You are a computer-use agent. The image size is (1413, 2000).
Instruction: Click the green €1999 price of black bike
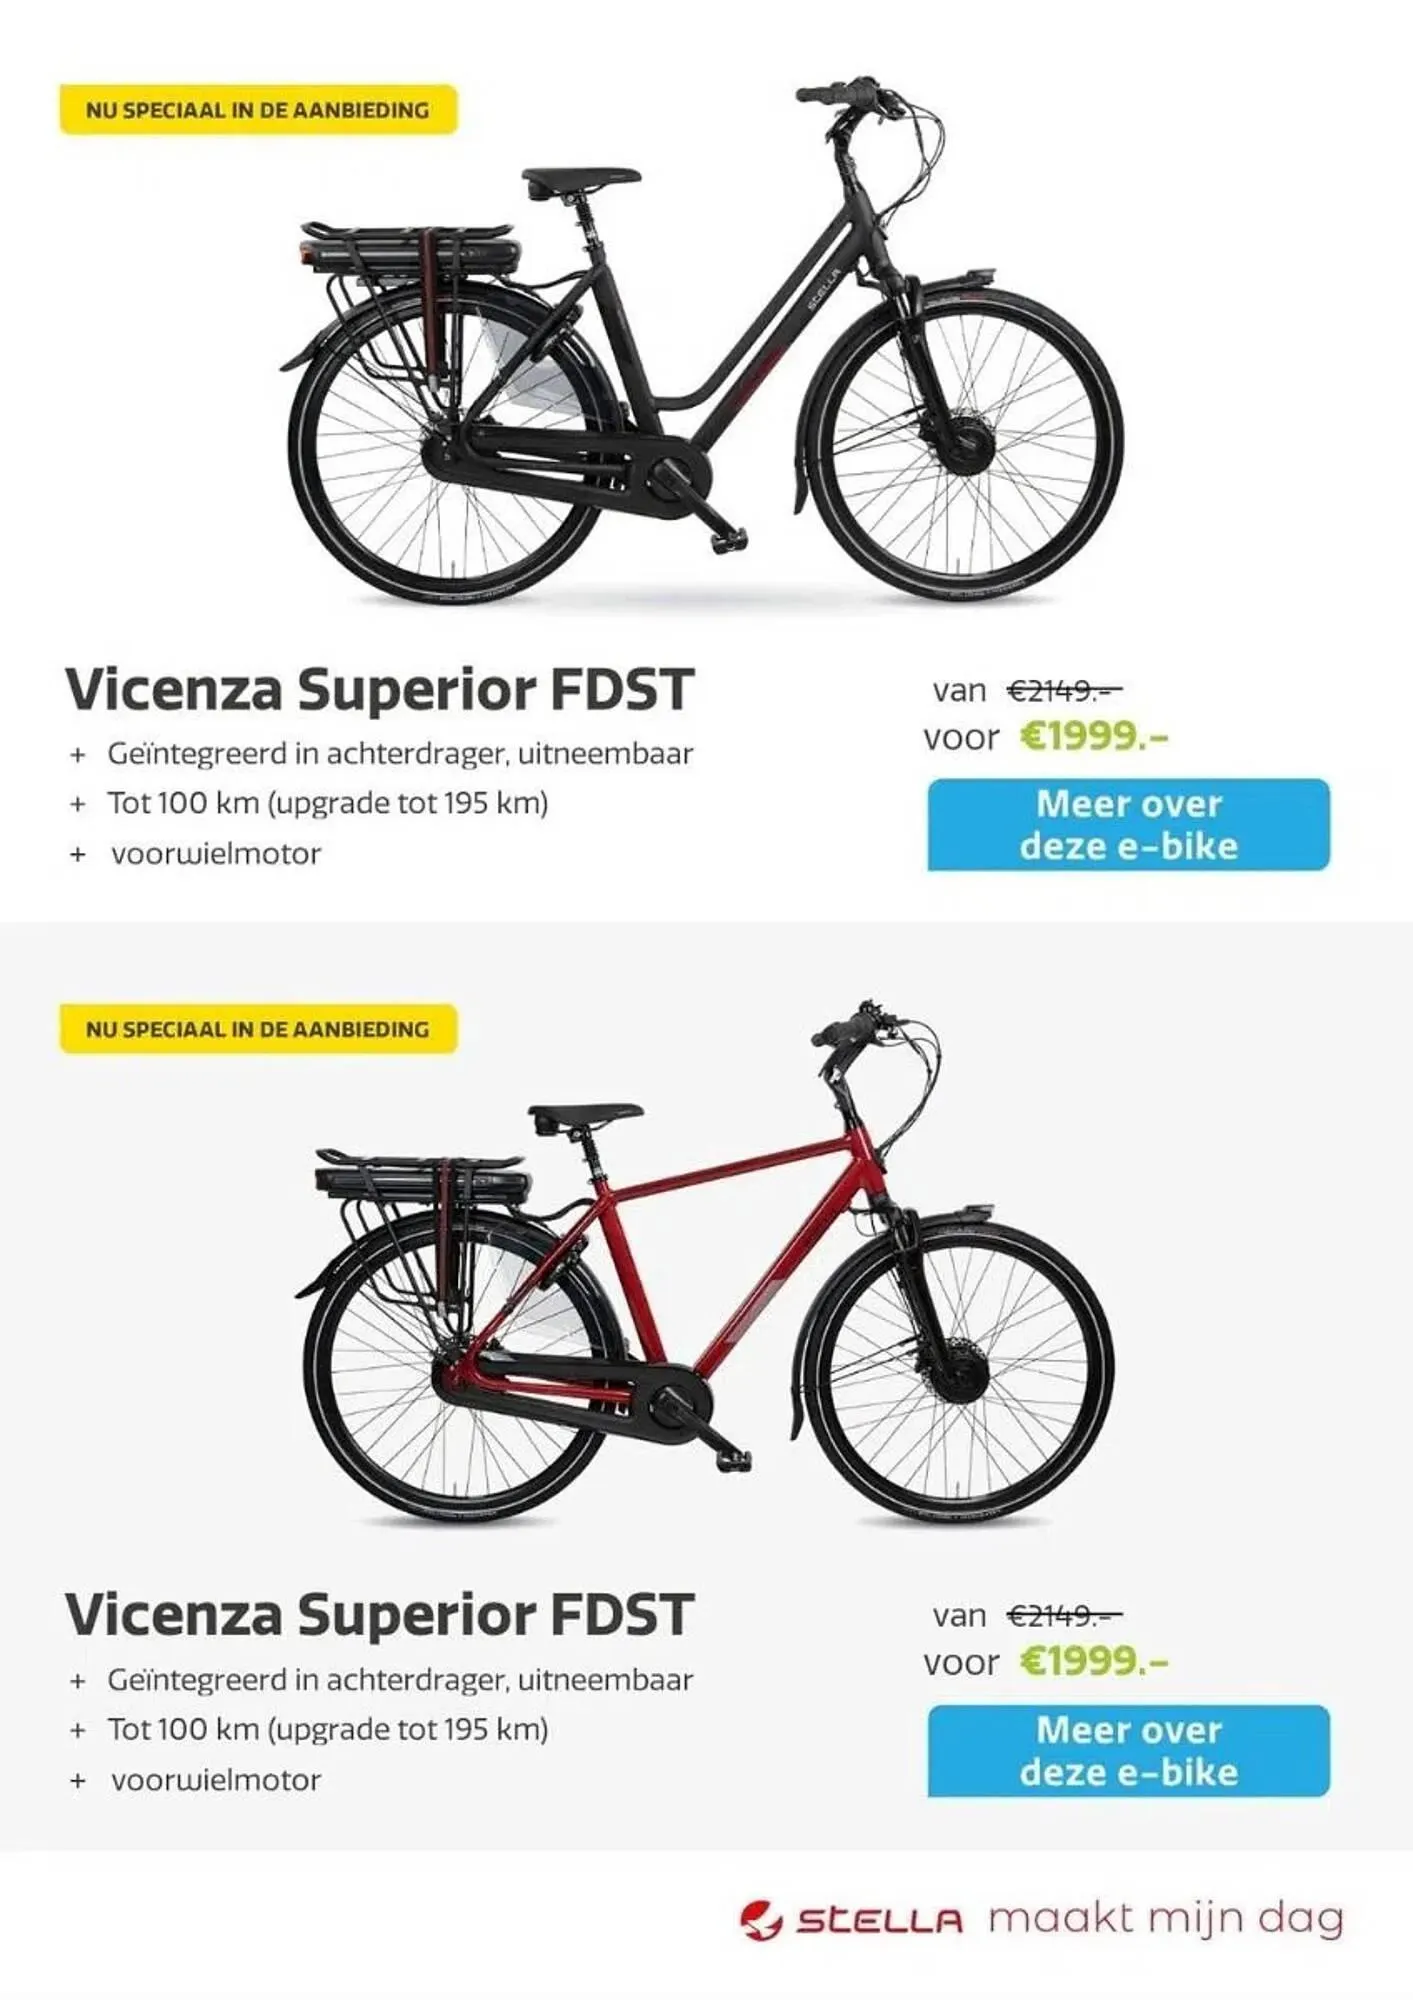point(1094,737)
